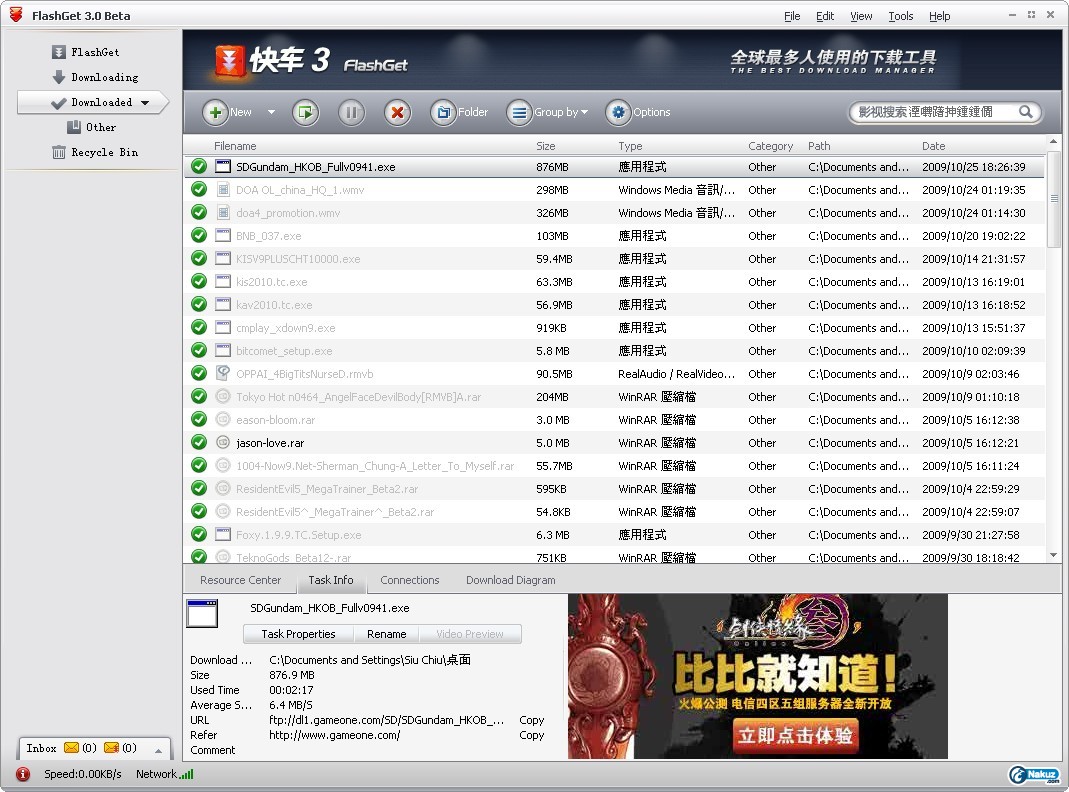Switch to the Connections tab
This screenshot has height=792, width=1069.
tap(410, 580)
